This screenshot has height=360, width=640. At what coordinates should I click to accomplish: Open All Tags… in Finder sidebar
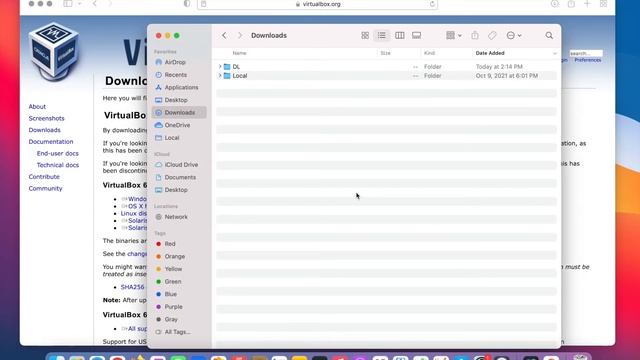(x=177, y=332)
